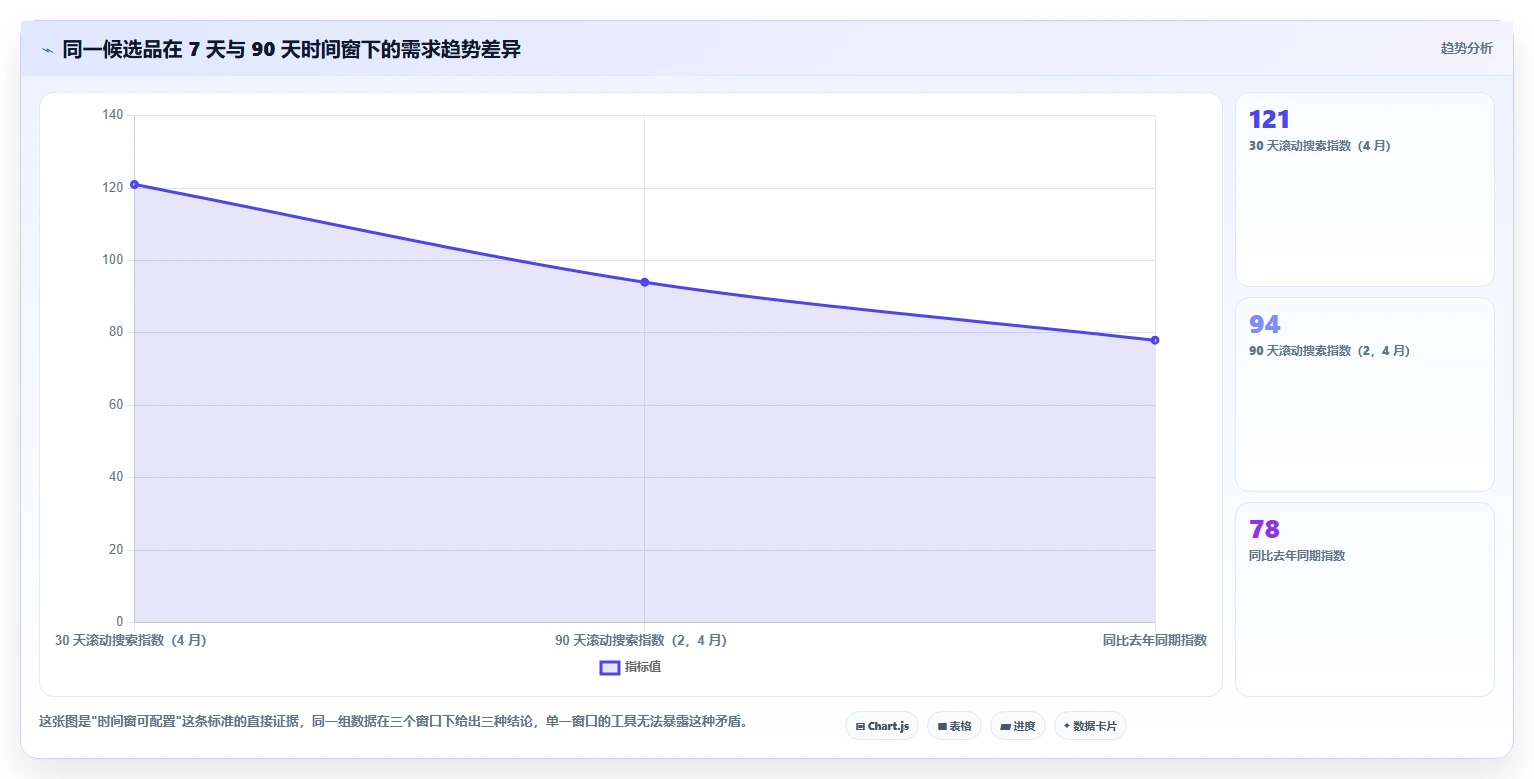Click y-axis tick label 100
This screenshot has width=1534, height=779.
(113, 260)
